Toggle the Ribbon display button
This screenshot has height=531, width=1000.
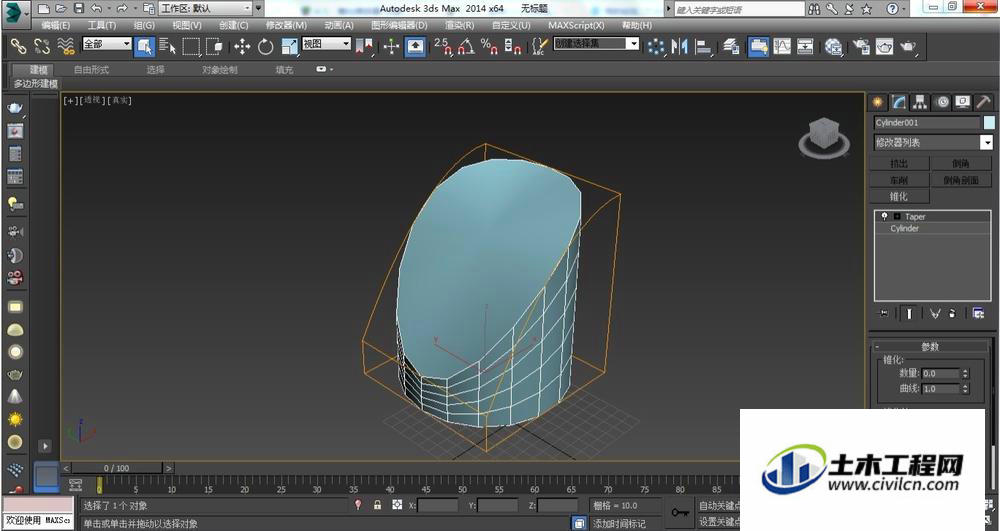[x=758, y=47]
